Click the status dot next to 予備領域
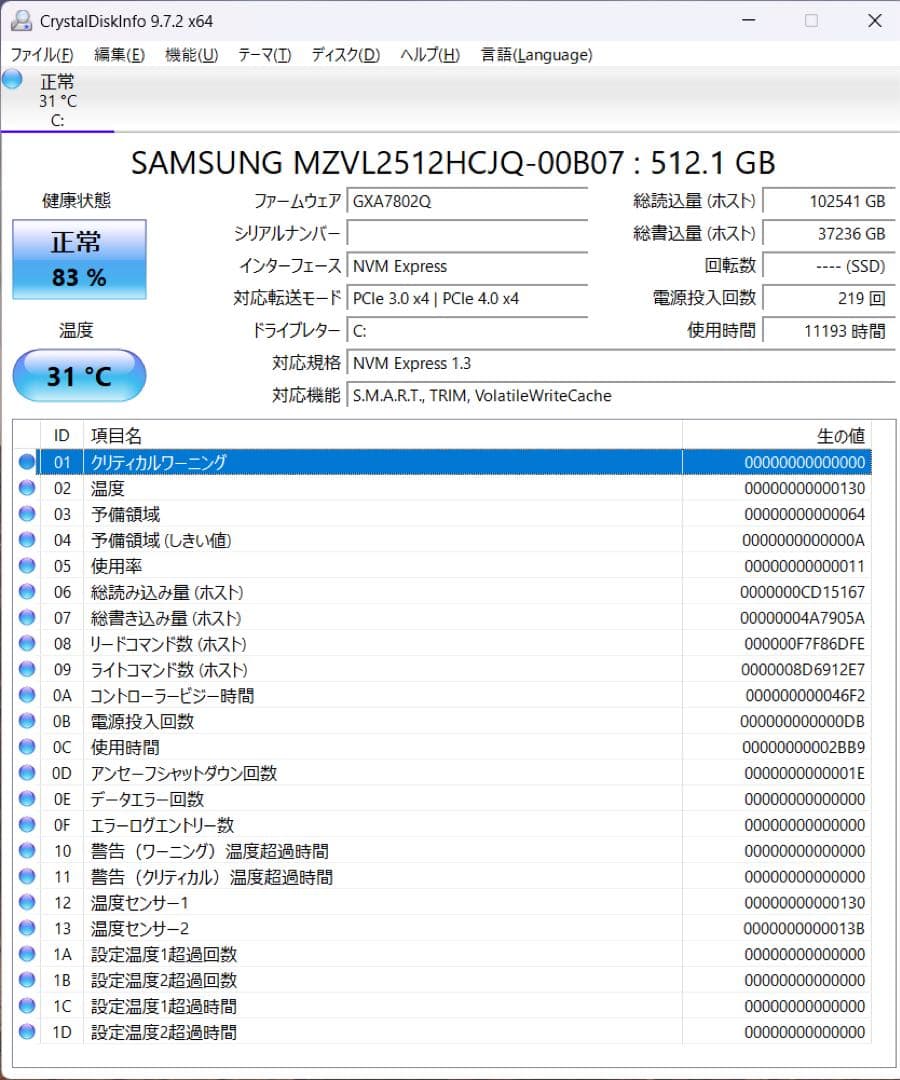Image resolution: width=900 pixels, height=1080 pixels. click(25, 514)
